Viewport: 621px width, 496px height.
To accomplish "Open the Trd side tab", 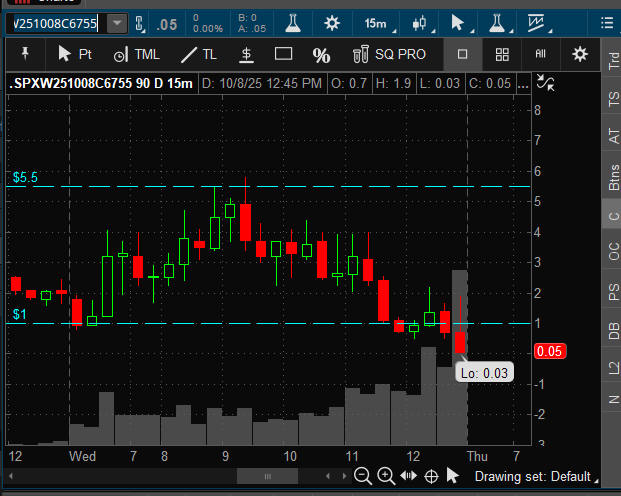I will (613, 59).
